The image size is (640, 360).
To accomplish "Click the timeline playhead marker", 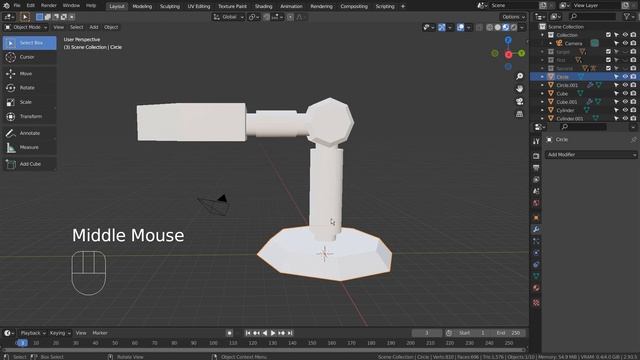I will click(x=22, y=343).
